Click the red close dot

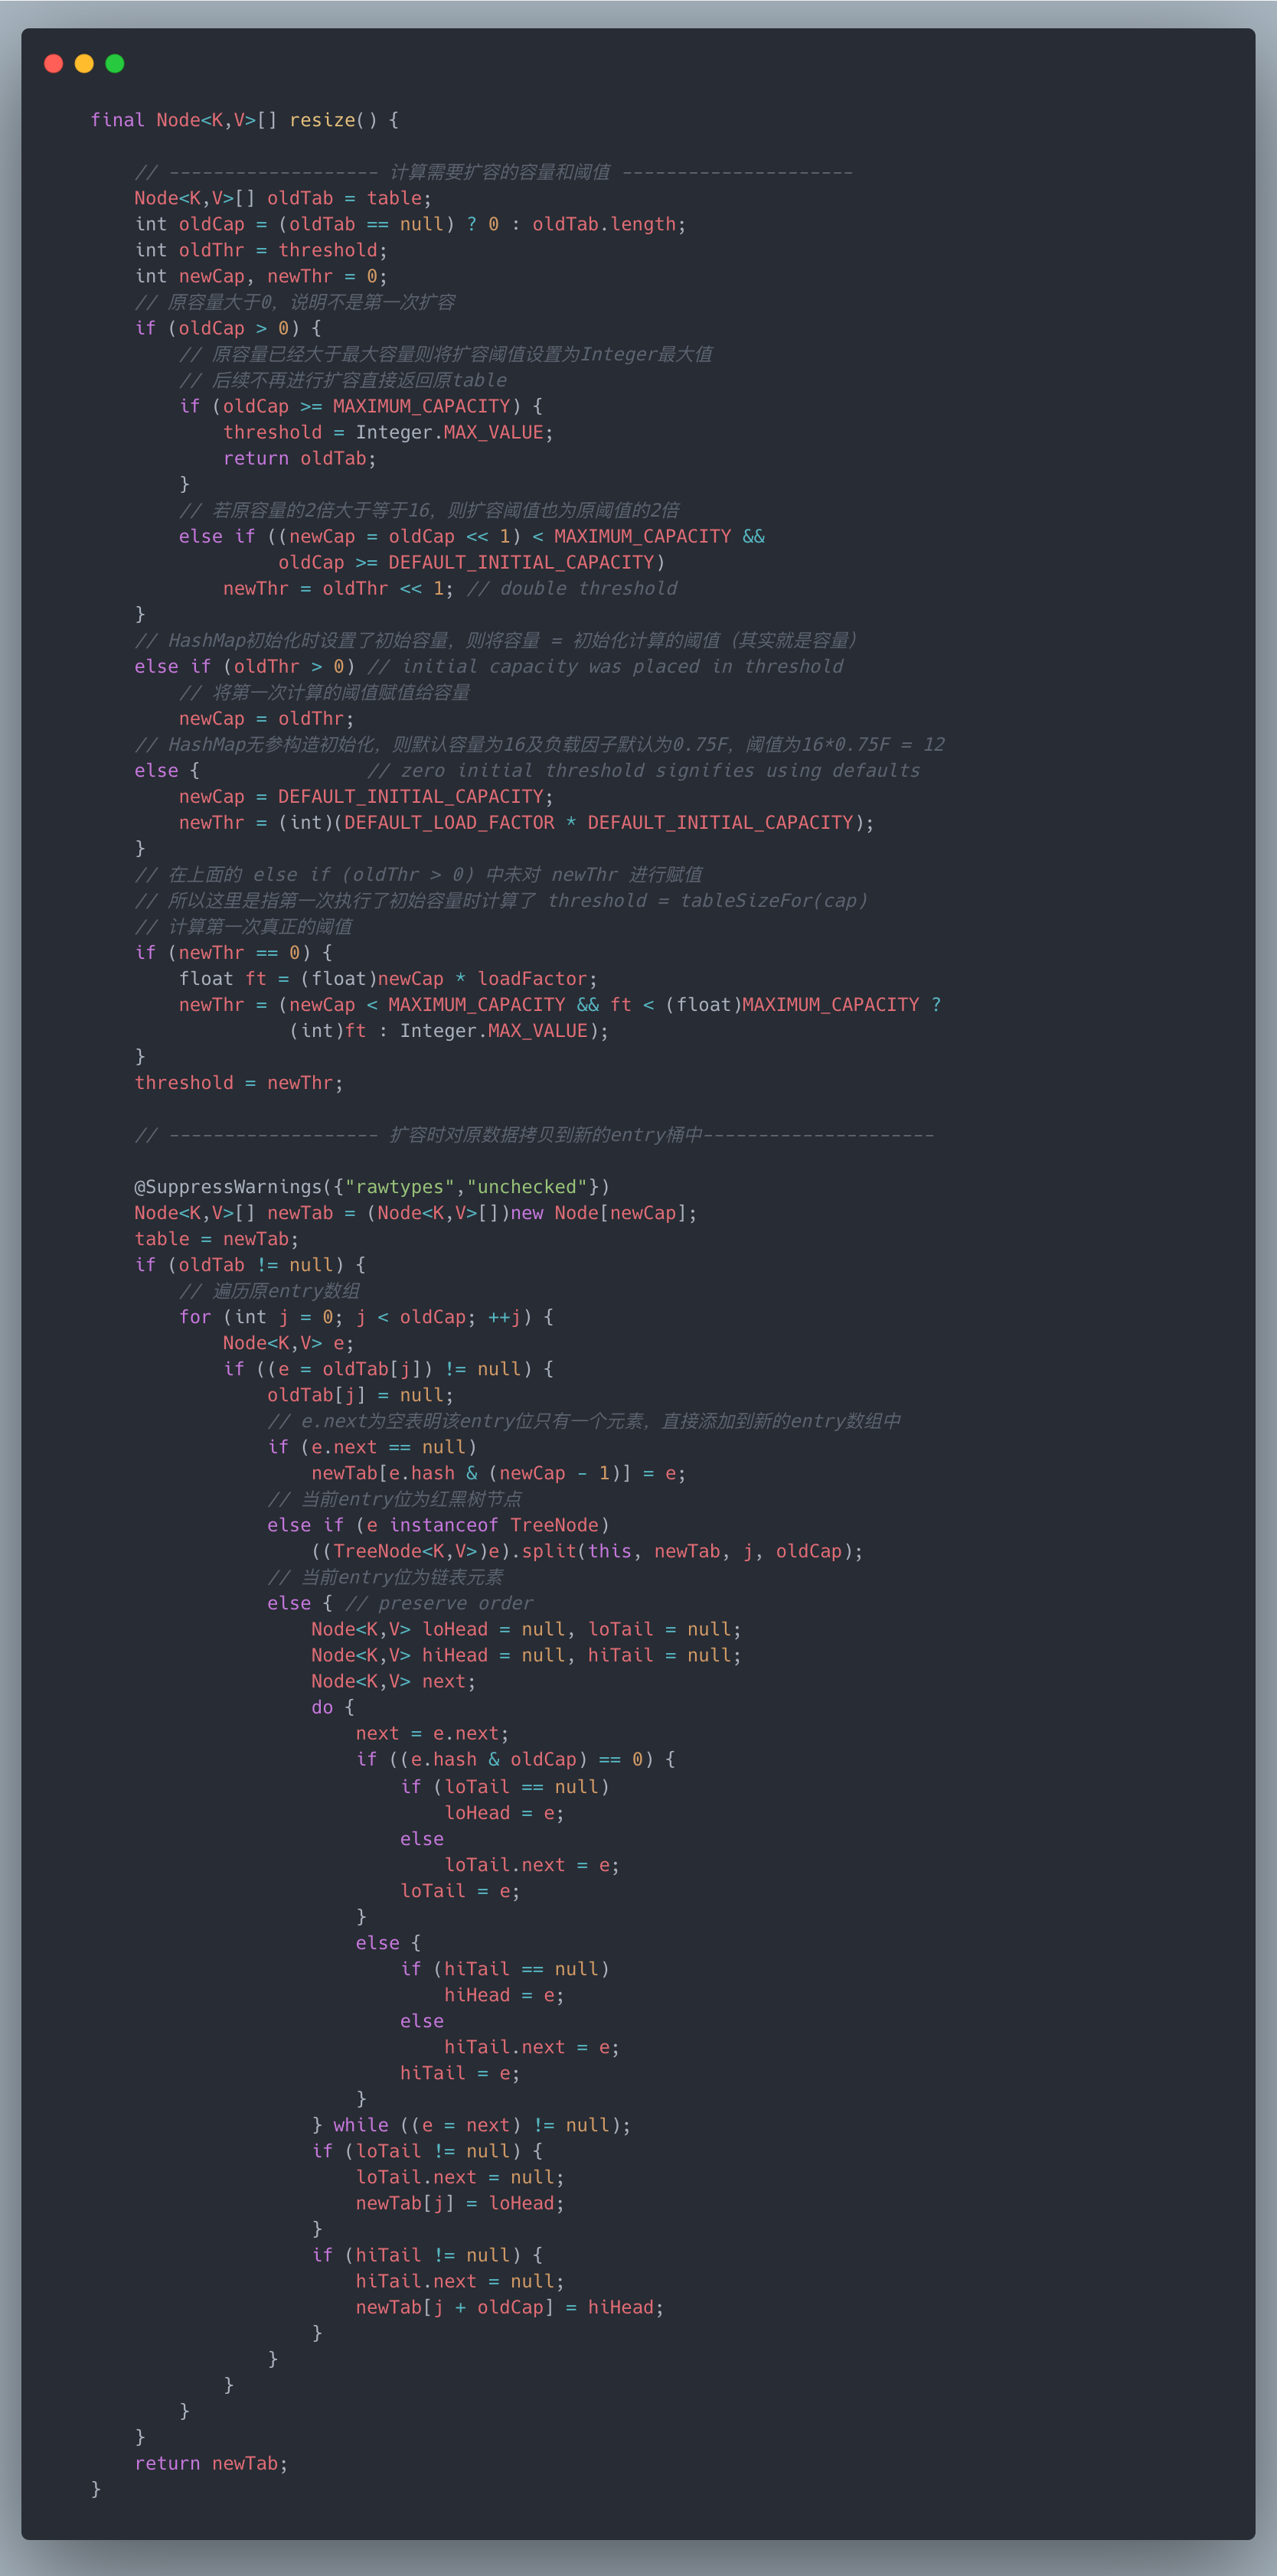click(54, 64)
